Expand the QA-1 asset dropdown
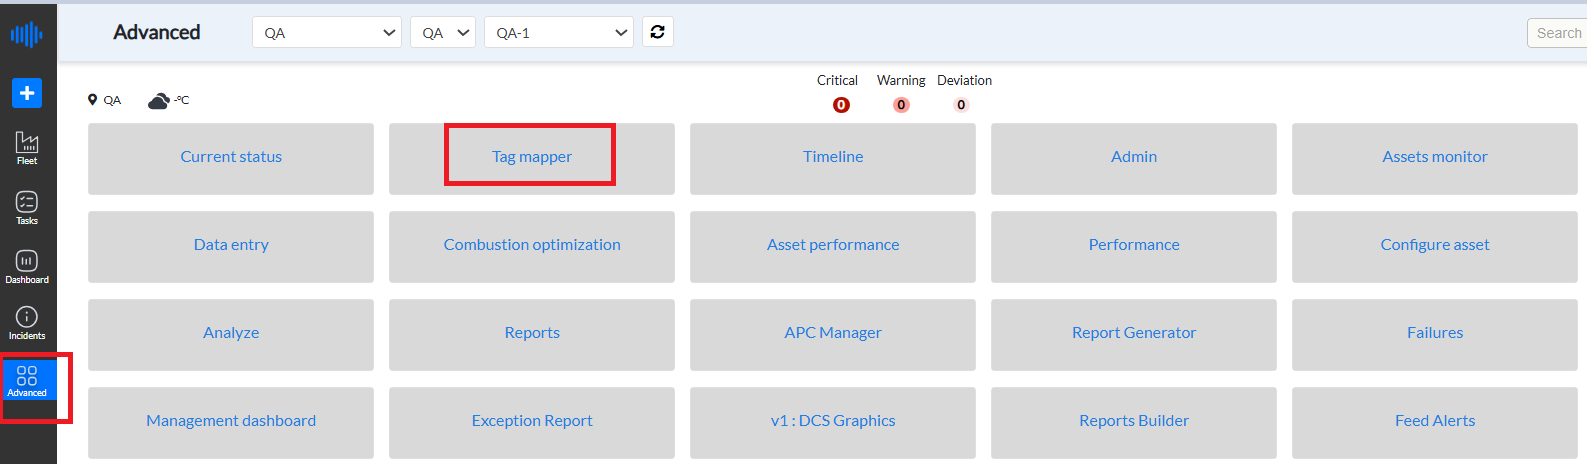The height and width of the screenshot is (464, 1587). [559, 33]
